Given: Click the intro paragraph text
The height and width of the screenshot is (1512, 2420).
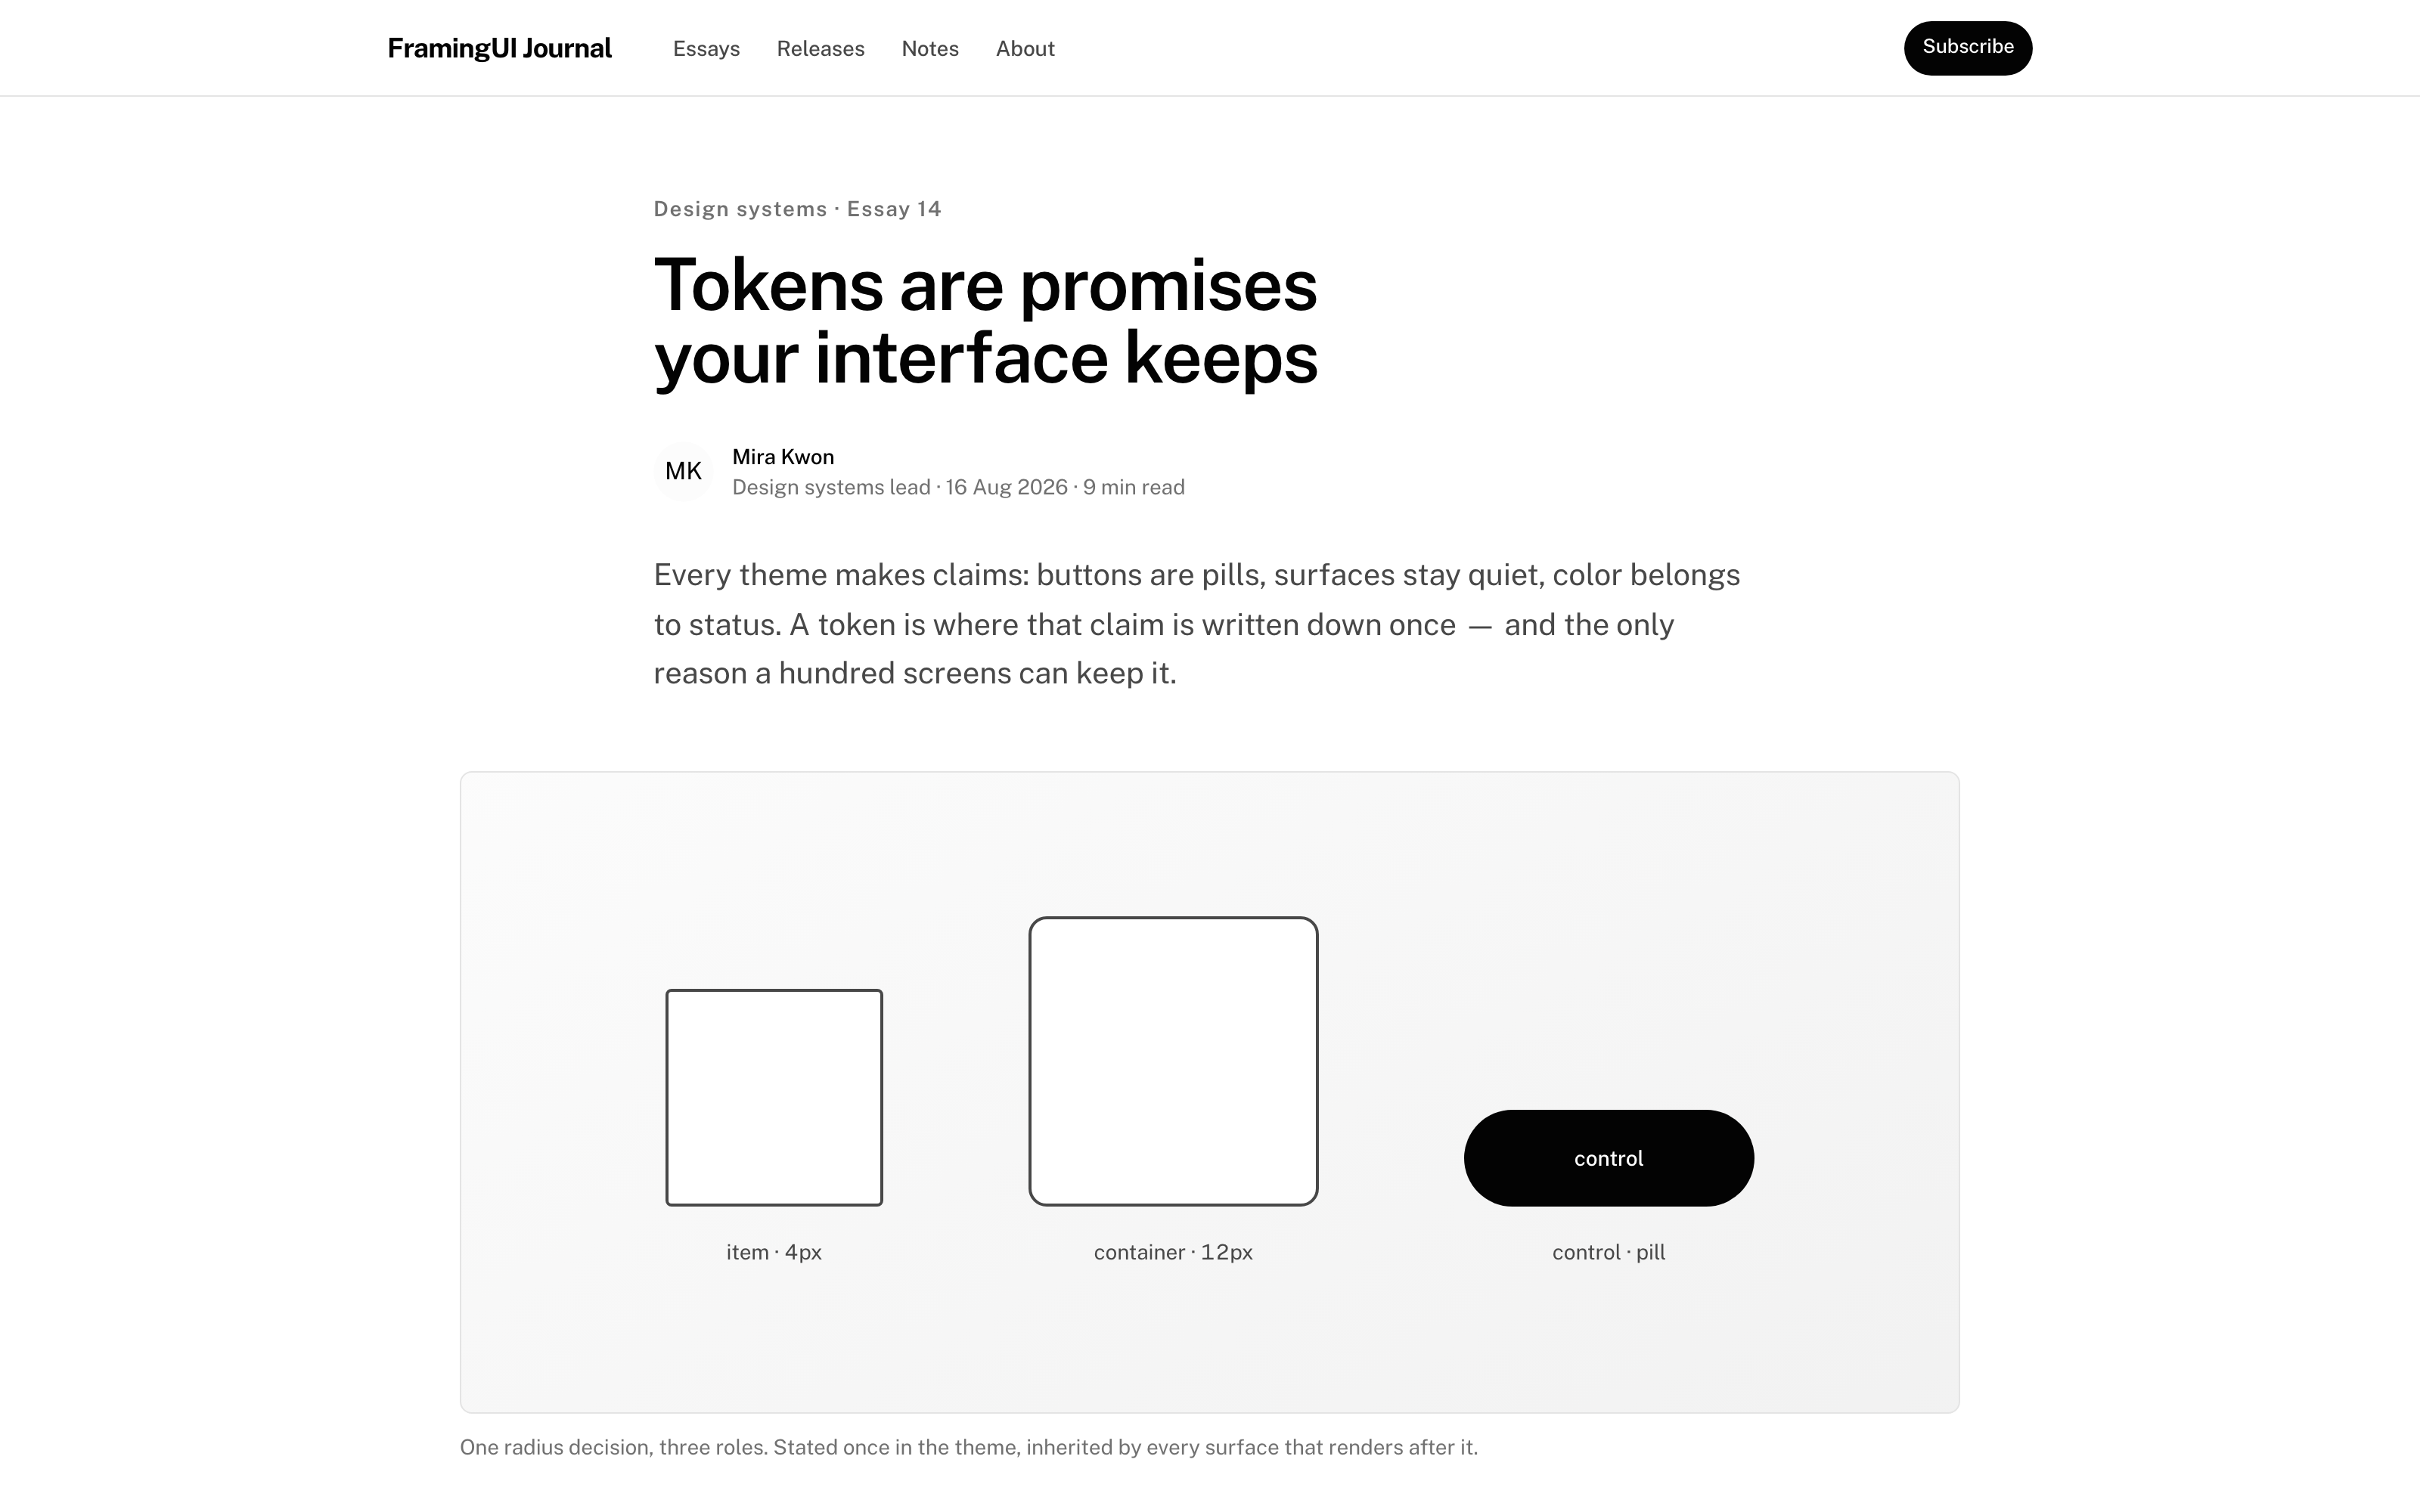Looking at the screenshot, I should pos(1197,624).
